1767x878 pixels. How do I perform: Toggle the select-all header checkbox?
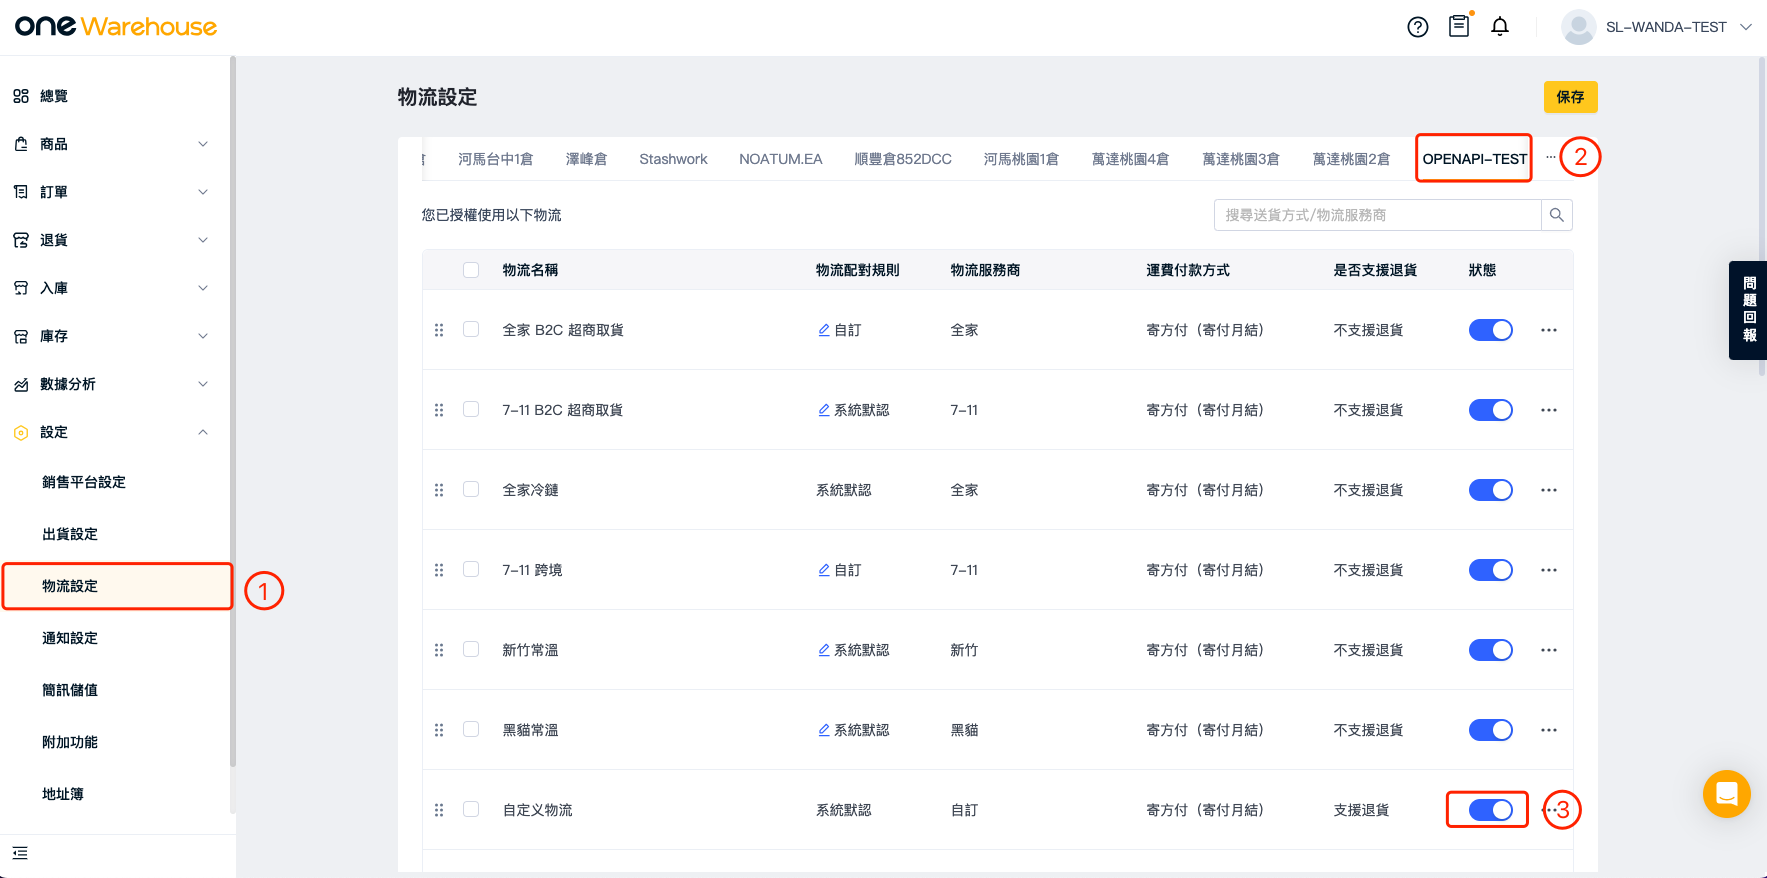click(x=471, y=270)
